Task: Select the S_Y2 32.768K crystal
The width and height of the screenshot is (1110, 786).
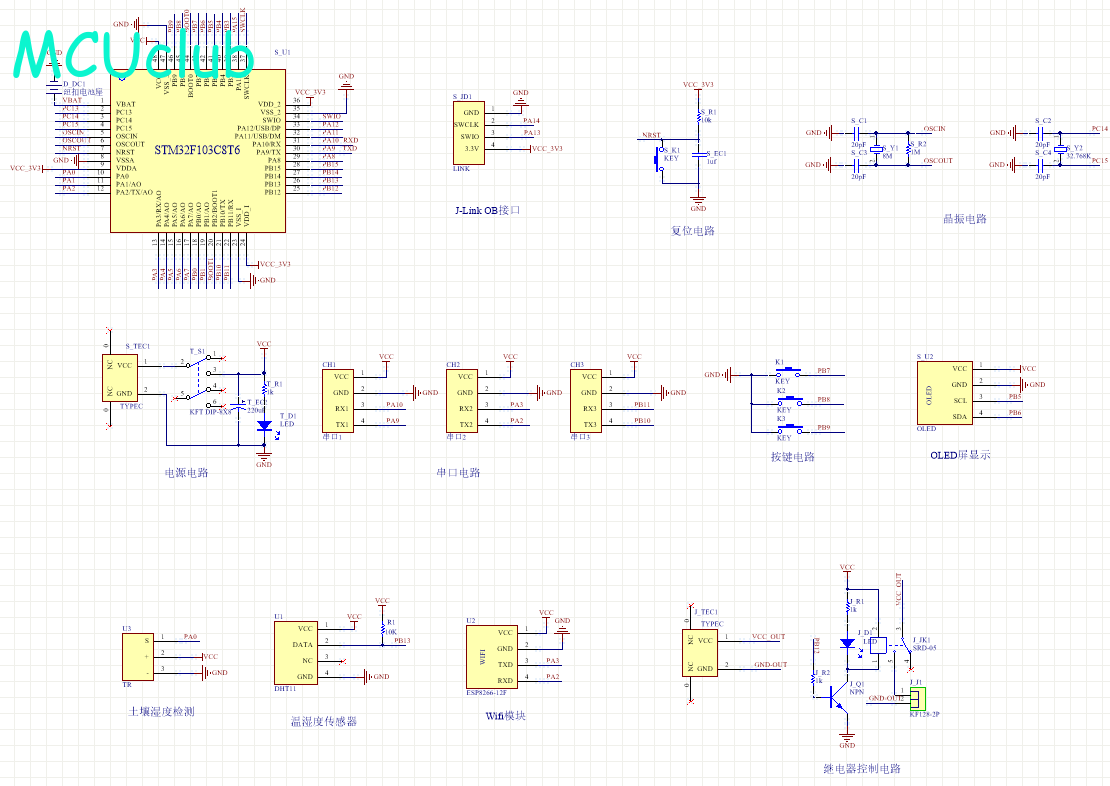Action: (1060, 149)
